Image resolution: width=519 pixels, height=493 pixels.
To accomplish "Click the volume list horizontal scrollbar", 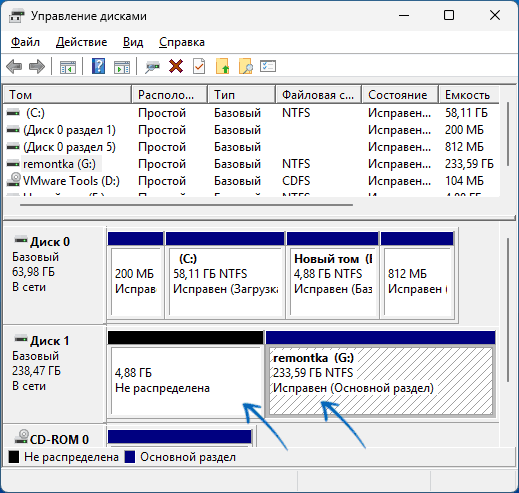I will [186, 205].
